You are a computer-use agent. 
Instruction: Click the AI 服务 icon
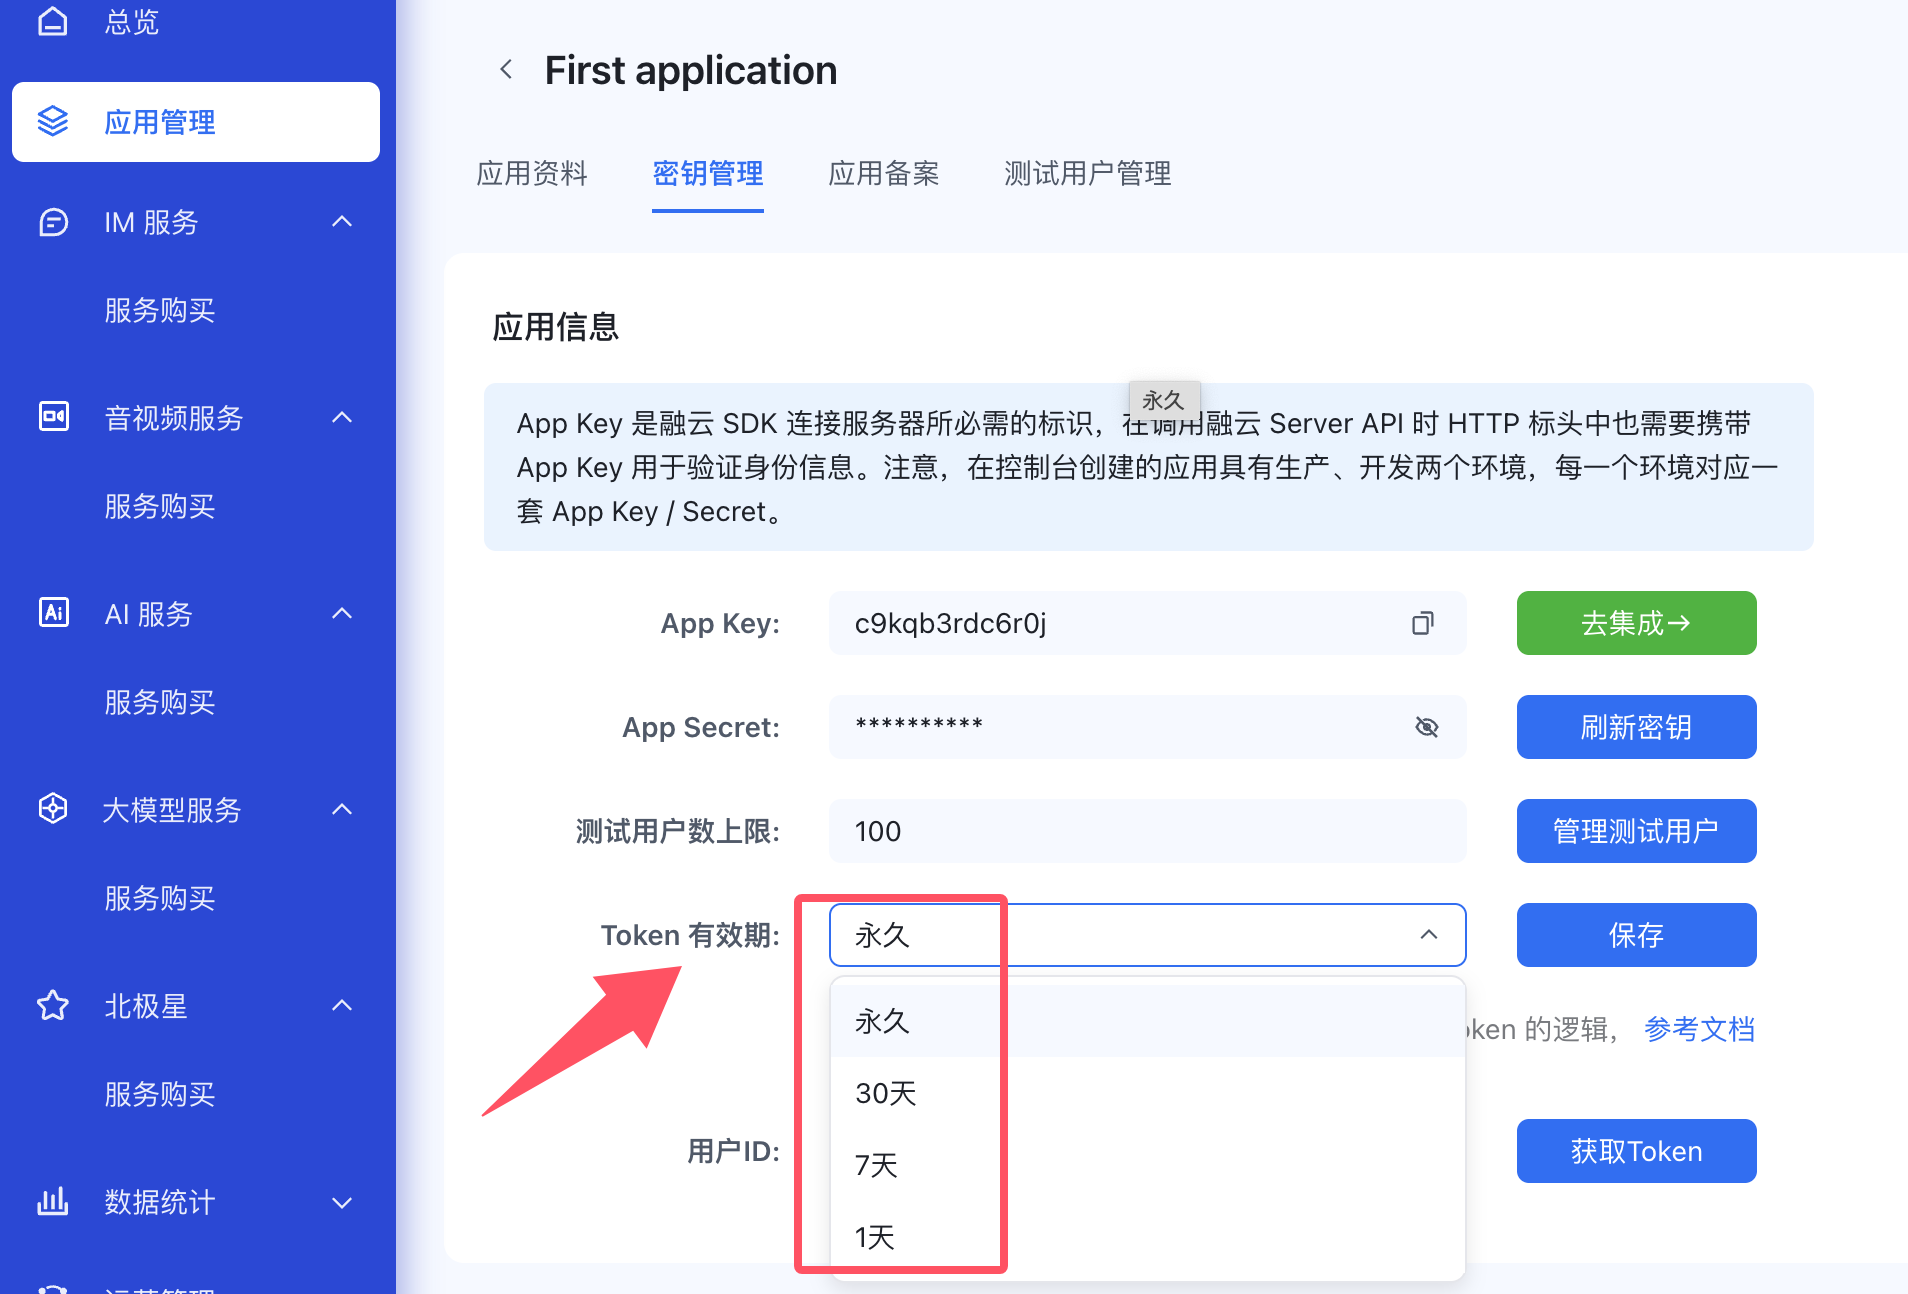coord(53,612)
